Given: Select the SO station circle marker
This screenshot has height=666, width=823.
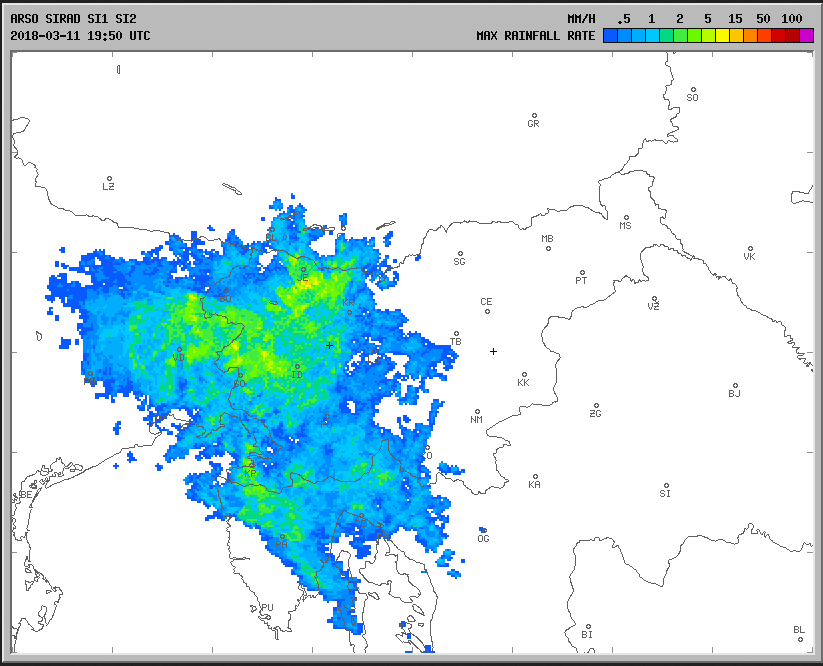Looking at the screenshot, I should pos(692,89).
